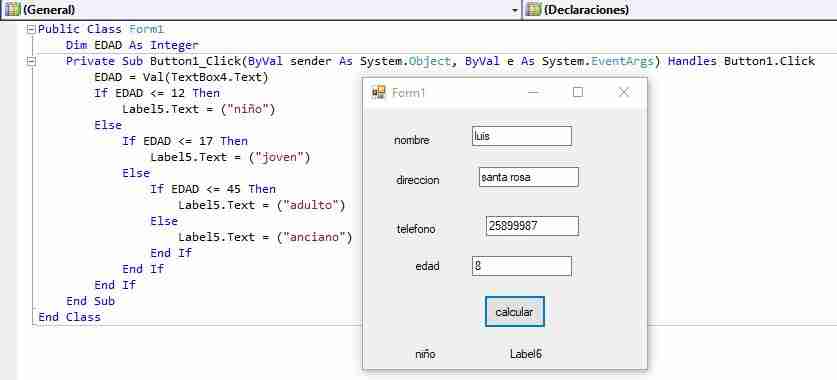Place cursor on Dim EDAD As Integer line
Image resolution: width=837 pixels, height=380 pixels.
point(132,45)
